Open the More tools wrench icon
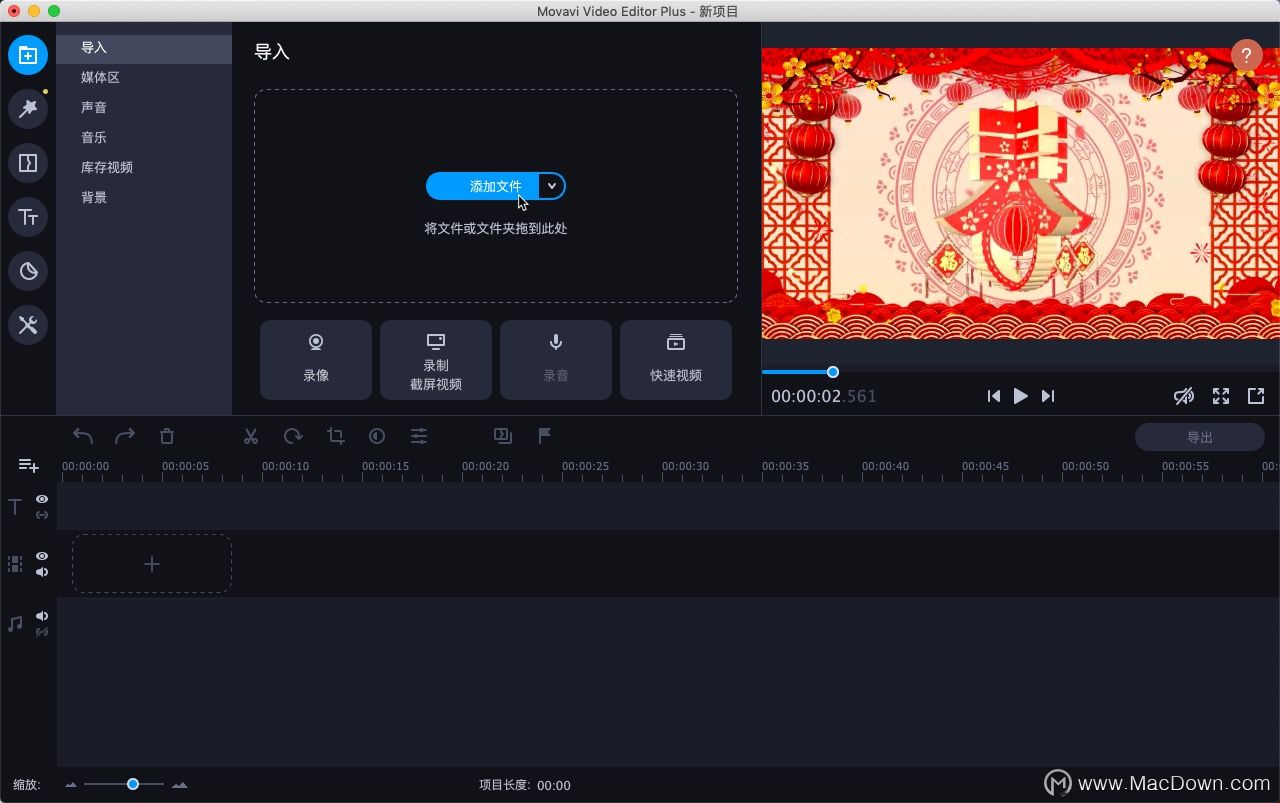Image resolution: width=1280 pixels, height=803 pixels. tap(28, 325)
